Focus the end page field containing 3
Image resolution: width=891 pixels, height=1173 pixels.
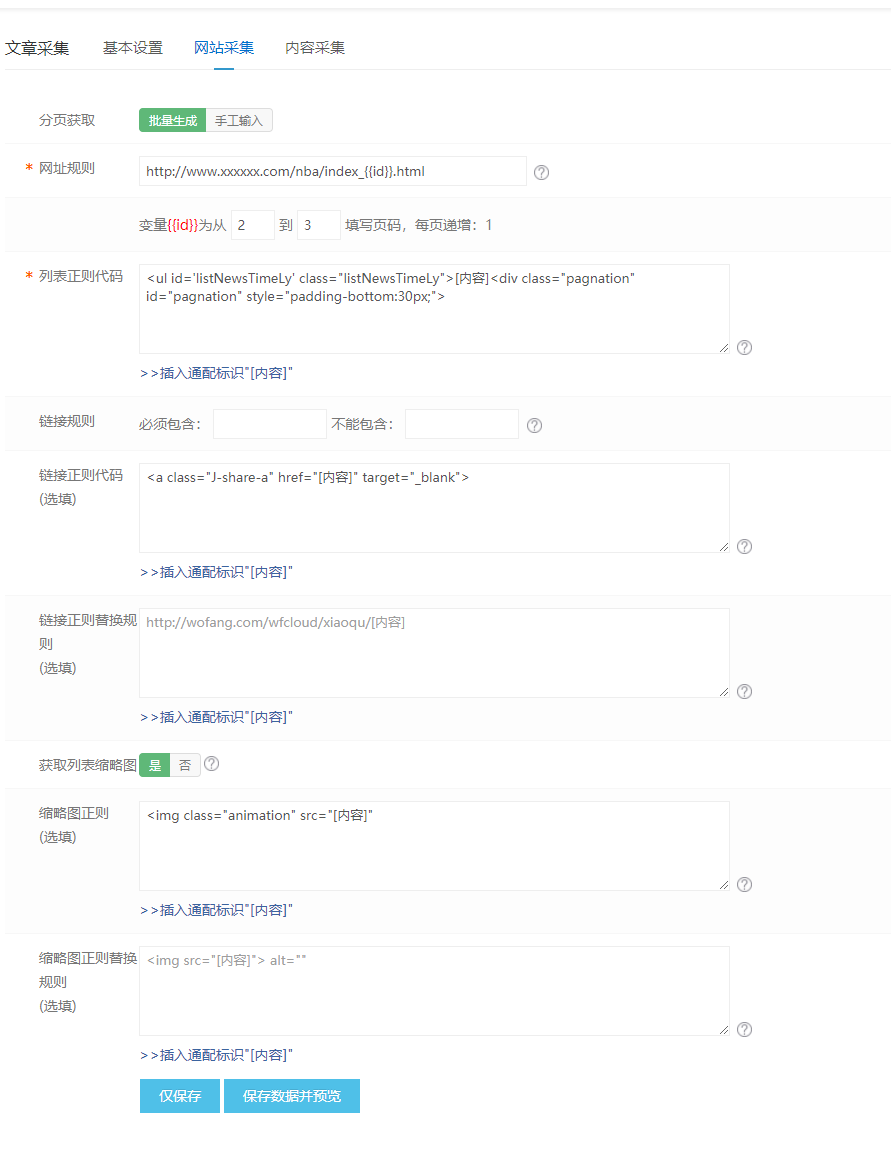coord(319,225)
